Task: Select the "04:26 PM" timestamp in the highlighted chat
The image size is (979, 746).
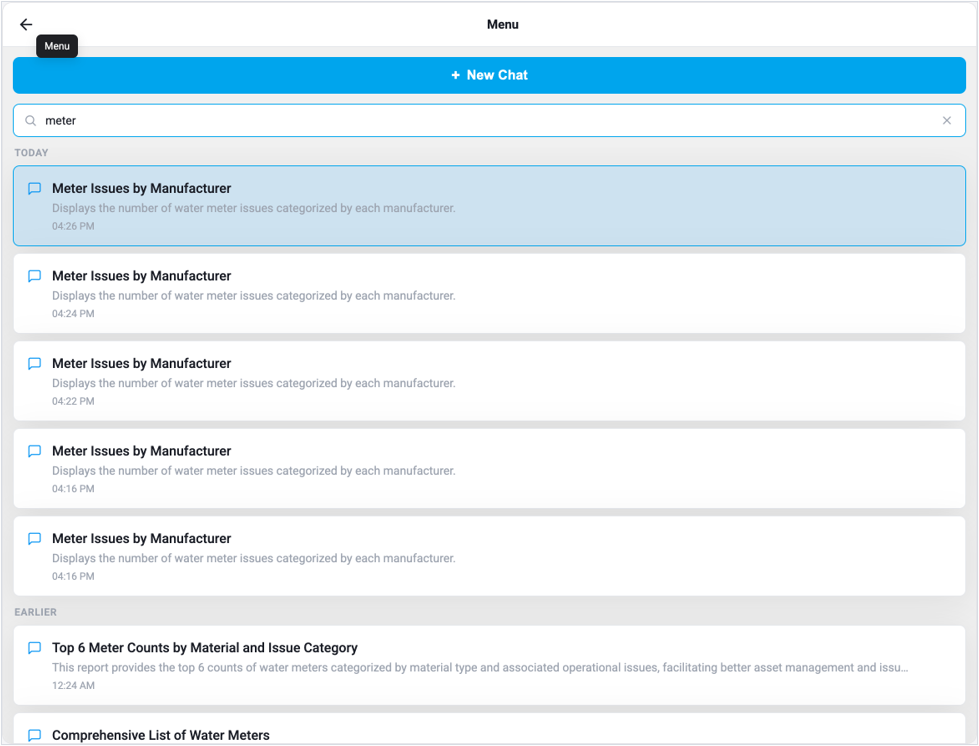Action: [73, 227]
